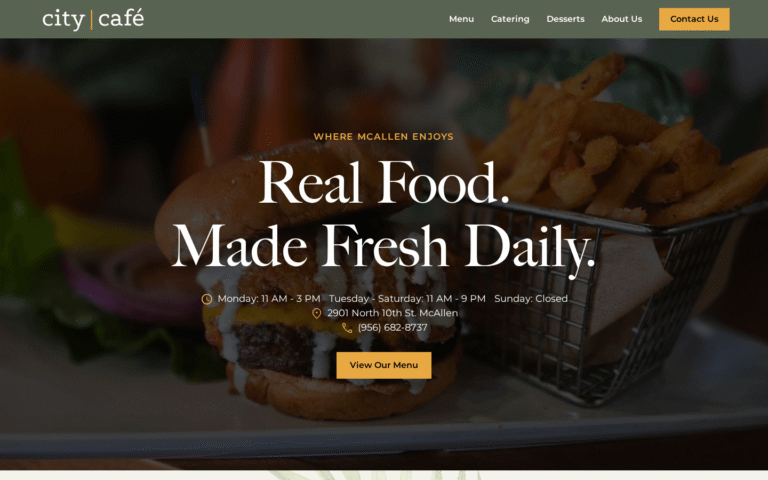Go to the Catering page
Viewport: 768px width, 480px height.
coord(510,19)
